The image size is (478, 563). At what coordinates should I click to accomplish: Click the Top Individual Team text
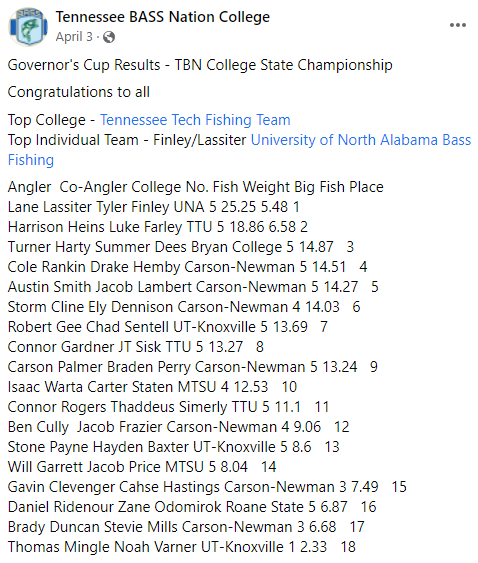pos(73,140)
